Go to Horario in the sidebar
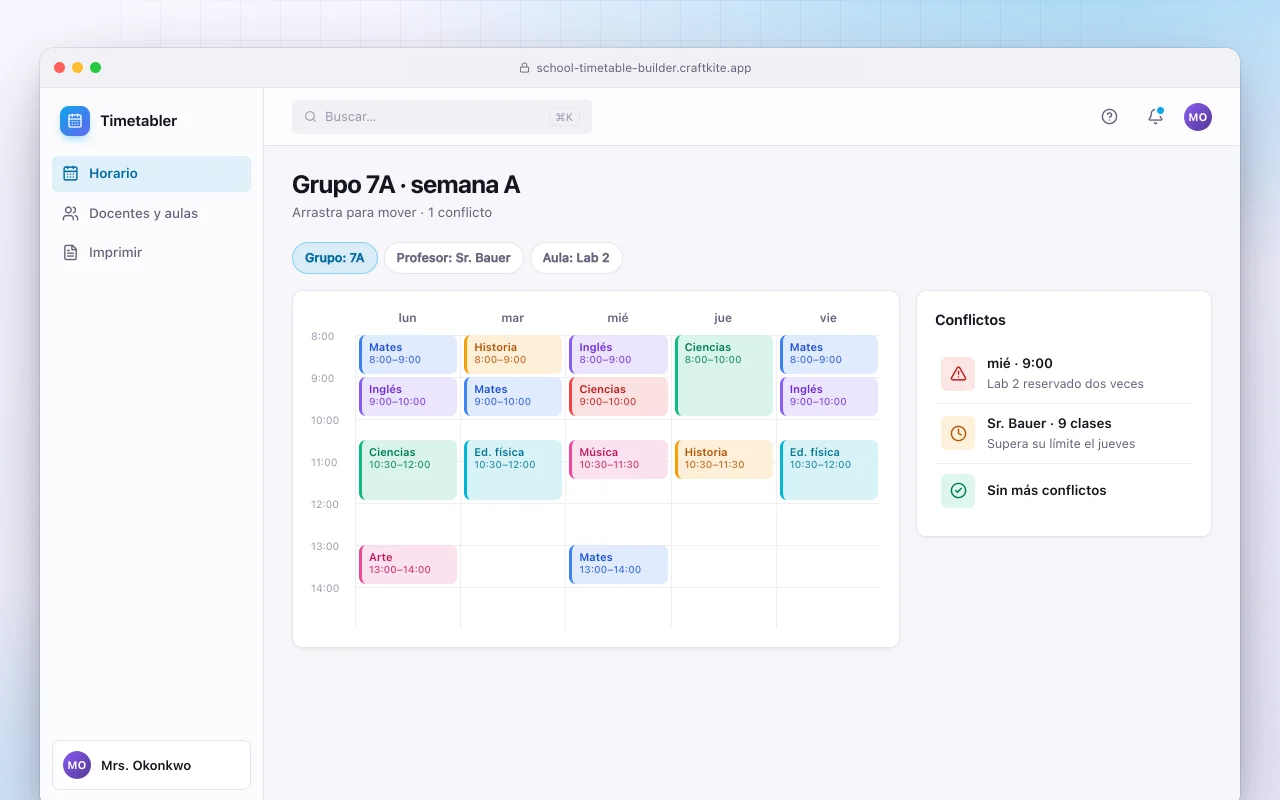Screen dimensions: 1280x800 151,173
